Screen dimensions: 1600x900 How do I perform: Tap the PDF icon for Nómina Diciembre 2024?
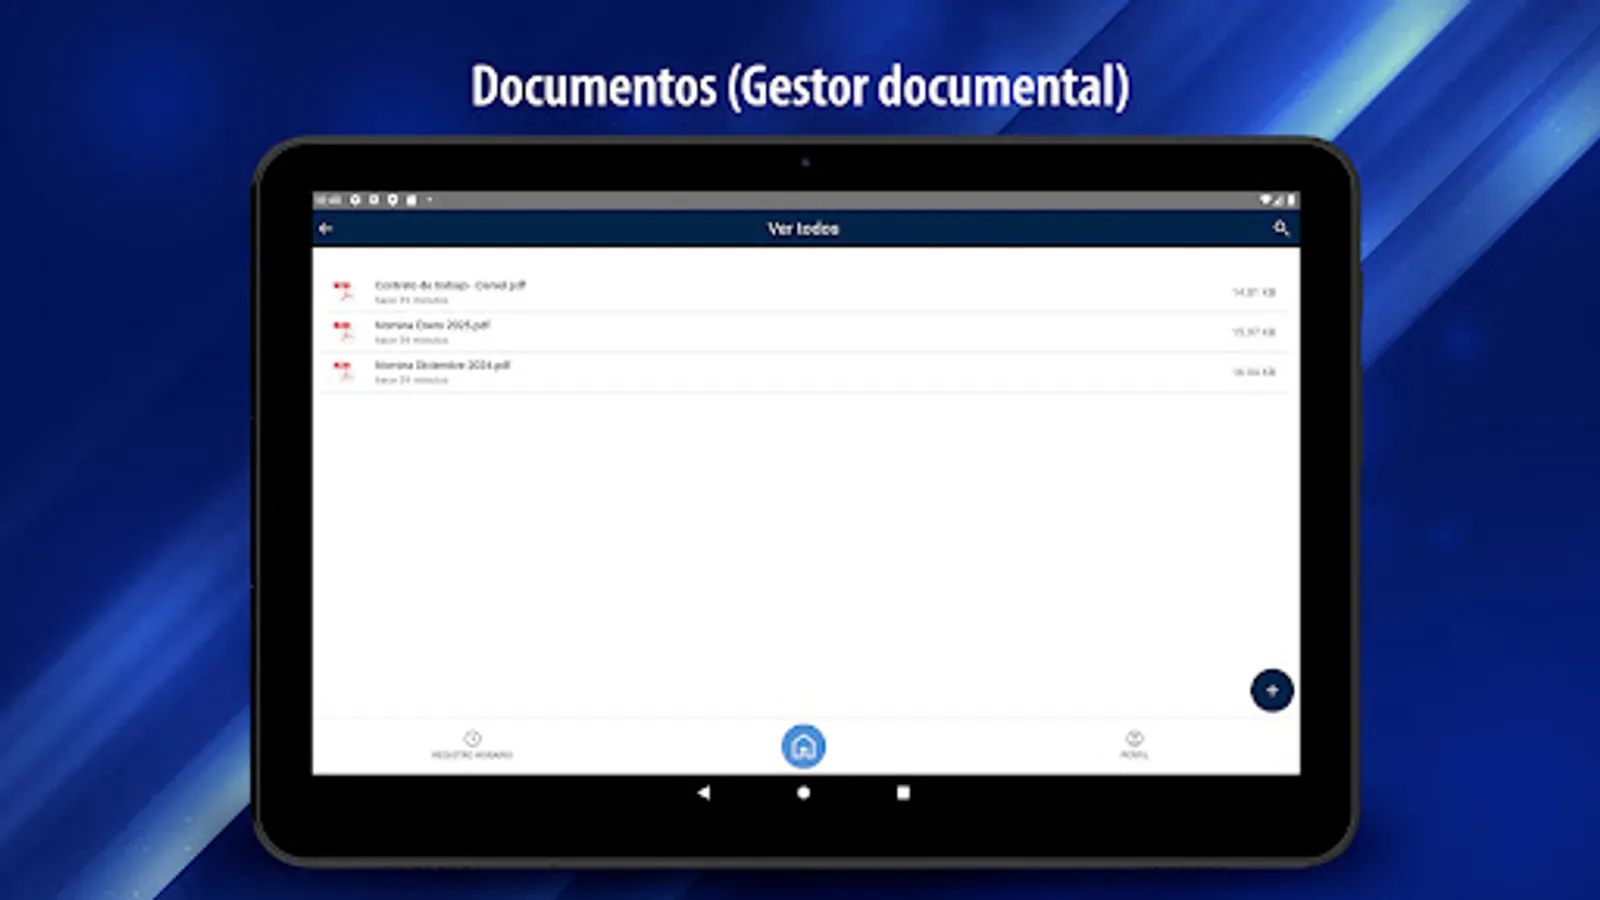click(x=344, y=372)
